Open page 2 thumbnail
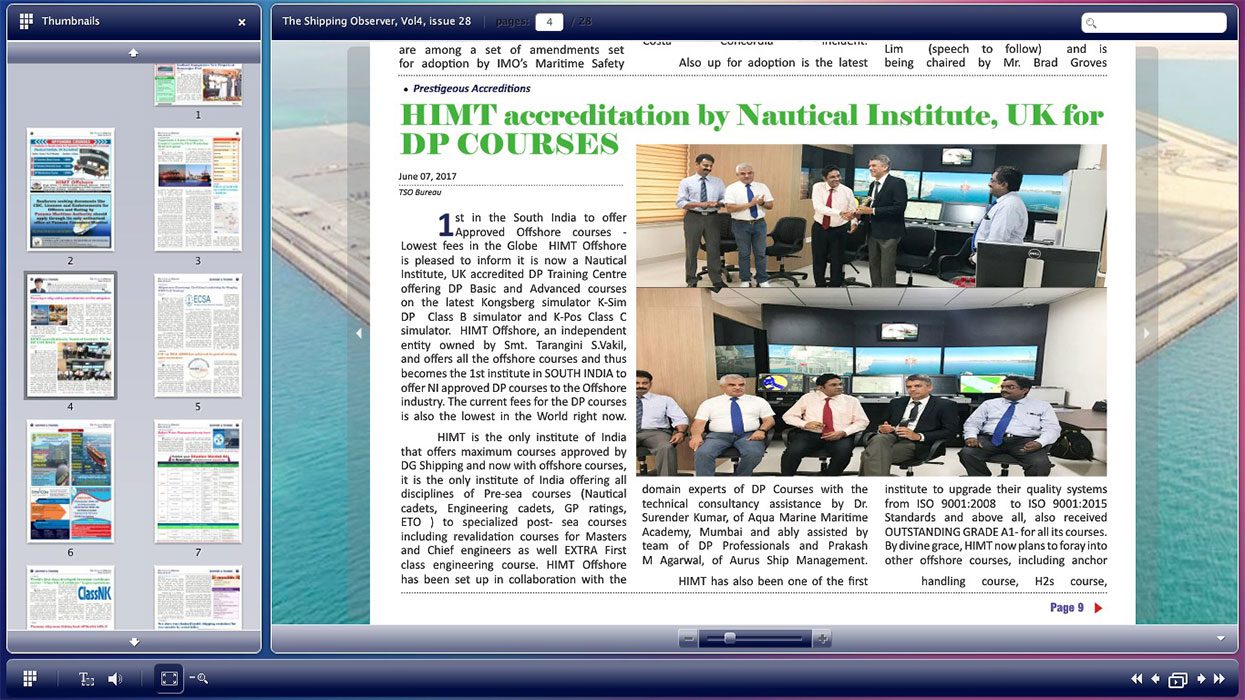1245x700 pixels. click(70, 189)
